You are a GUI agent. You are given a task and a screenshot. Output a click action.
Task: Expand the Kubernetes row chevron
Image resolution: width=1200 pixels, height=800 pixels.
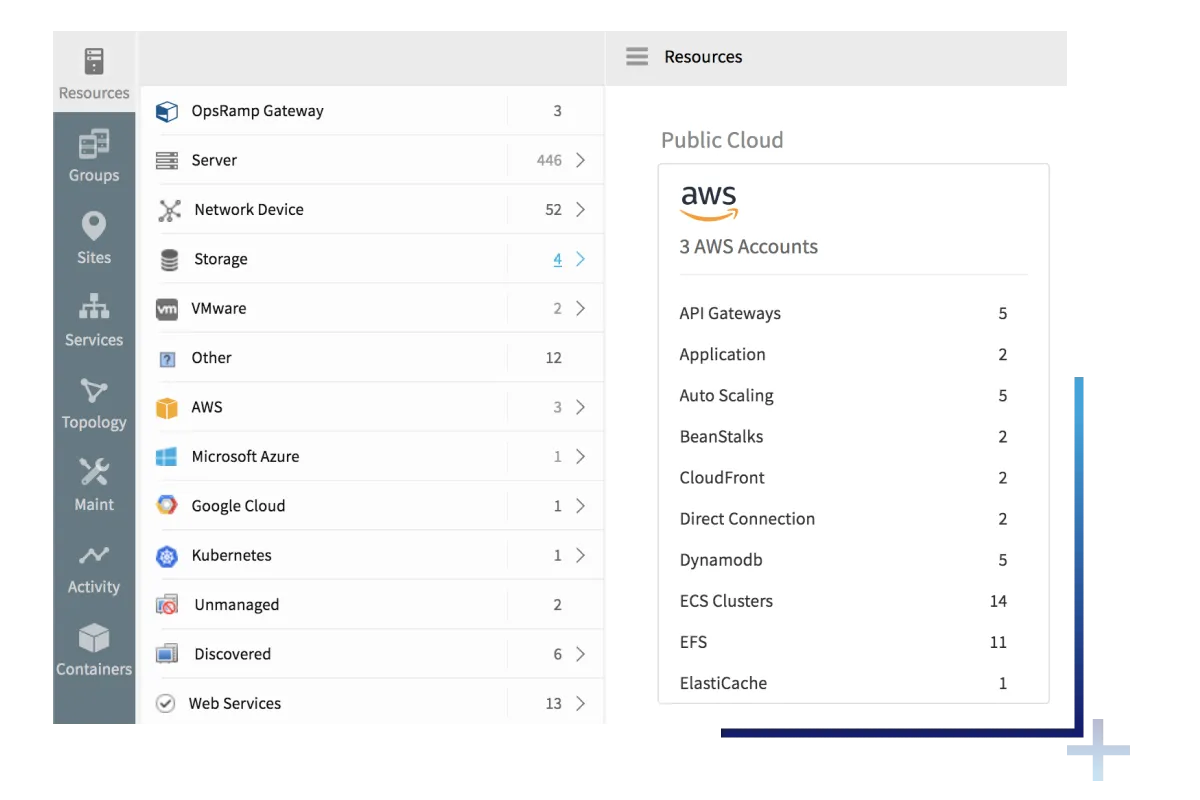[x=581, y=556]
